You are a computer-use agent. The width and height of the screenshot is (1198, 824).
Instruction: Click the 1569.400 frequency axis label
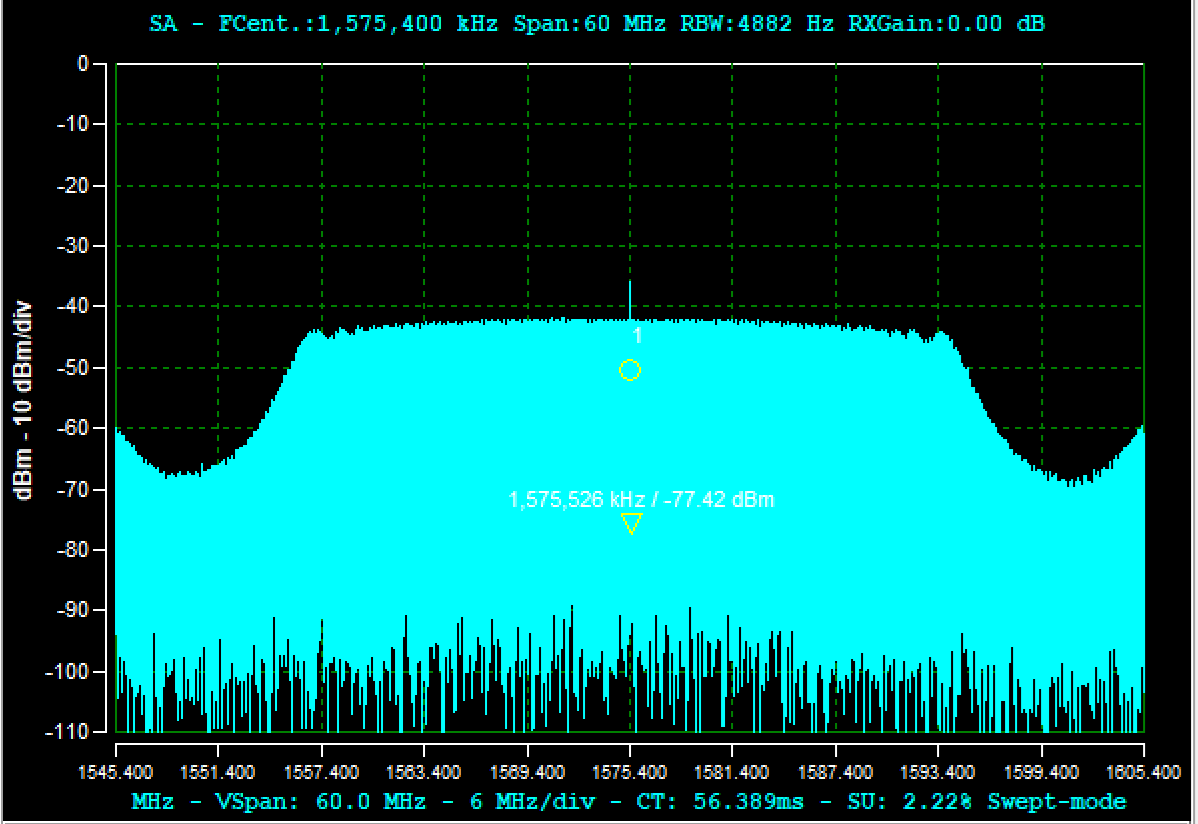click(527, 772)
